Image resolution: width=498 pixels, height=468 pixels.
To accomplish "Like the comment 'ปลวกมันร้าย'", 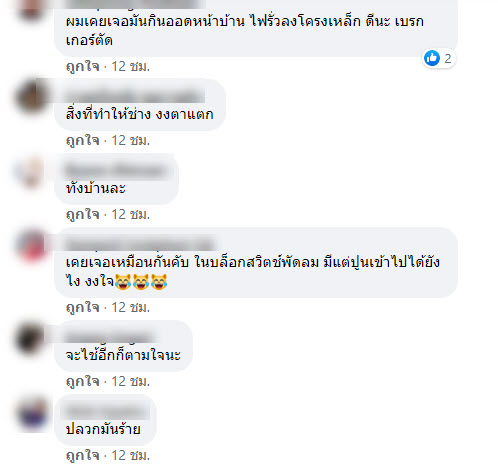I will click(x=83, y=456).
